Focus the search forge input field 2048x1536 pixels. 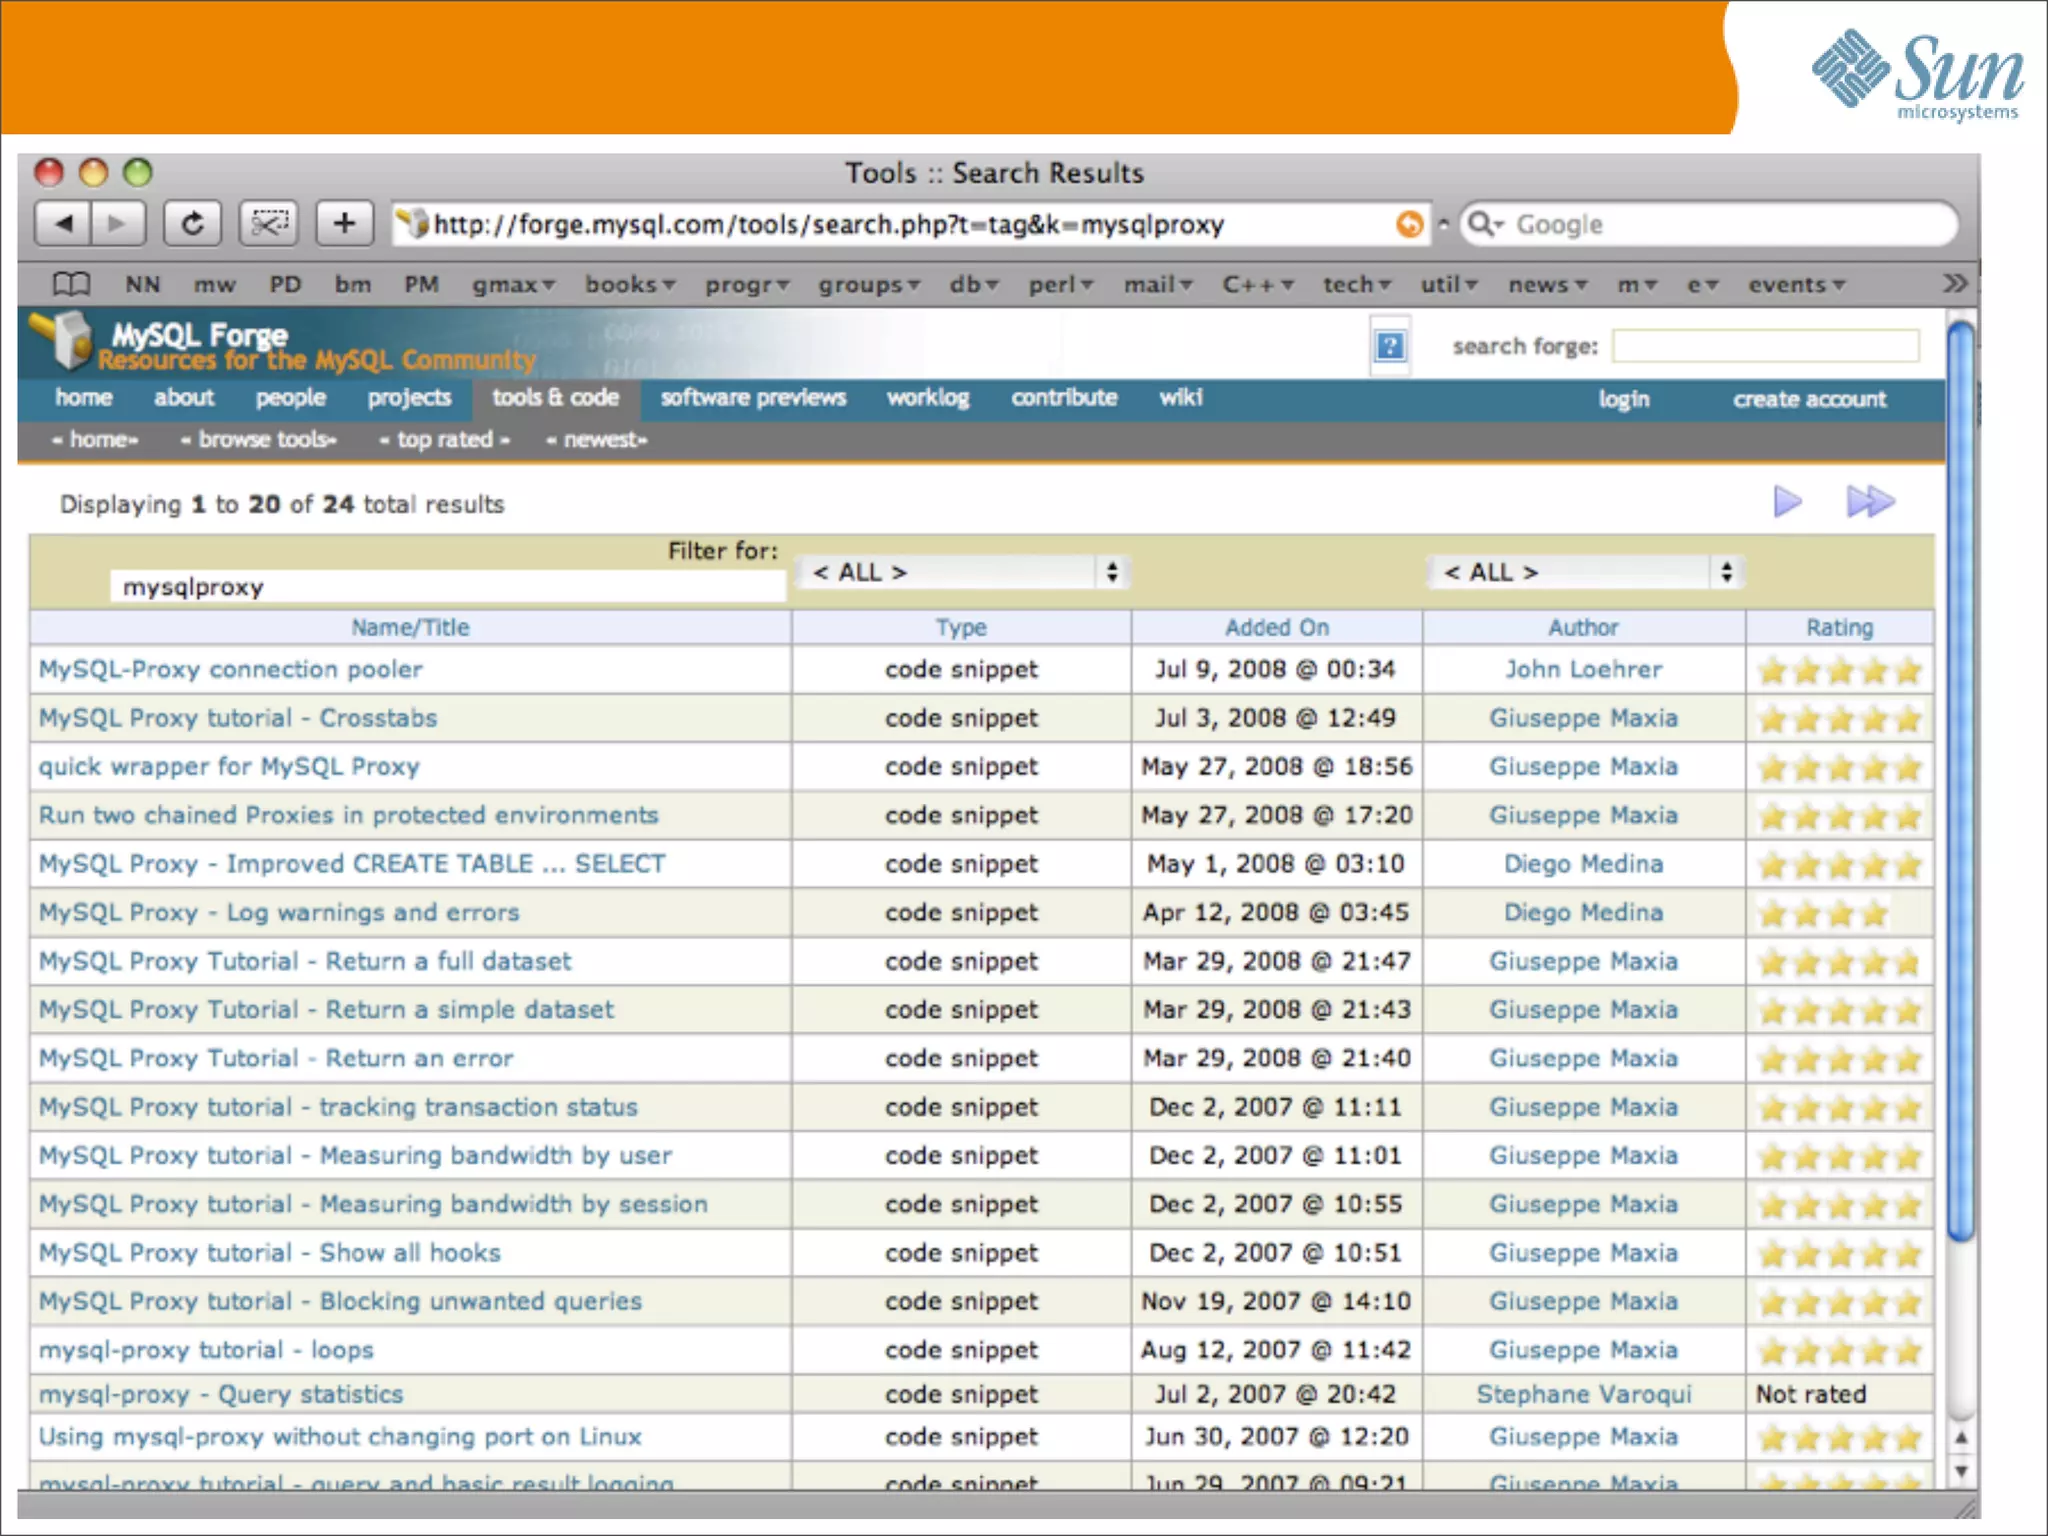tap(1766, 346)
